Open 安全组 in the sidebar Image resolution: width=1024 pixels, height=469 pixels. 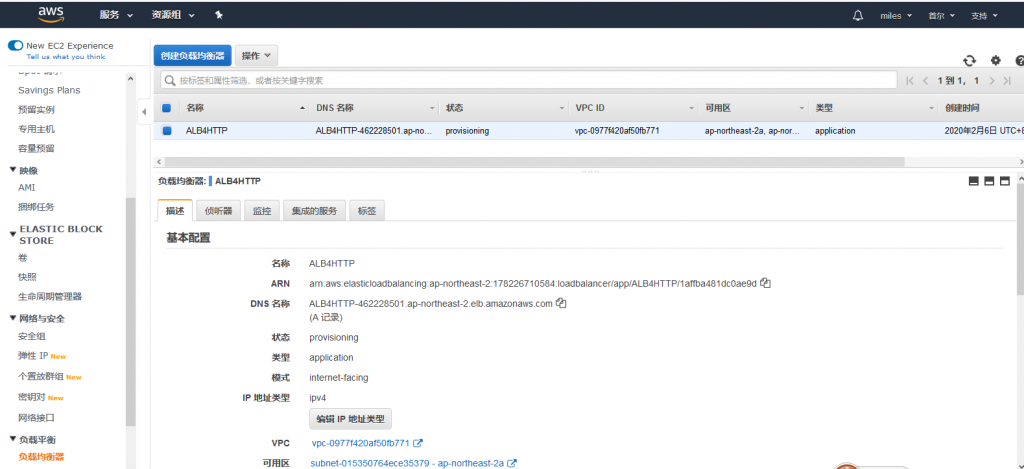[32, 336]
